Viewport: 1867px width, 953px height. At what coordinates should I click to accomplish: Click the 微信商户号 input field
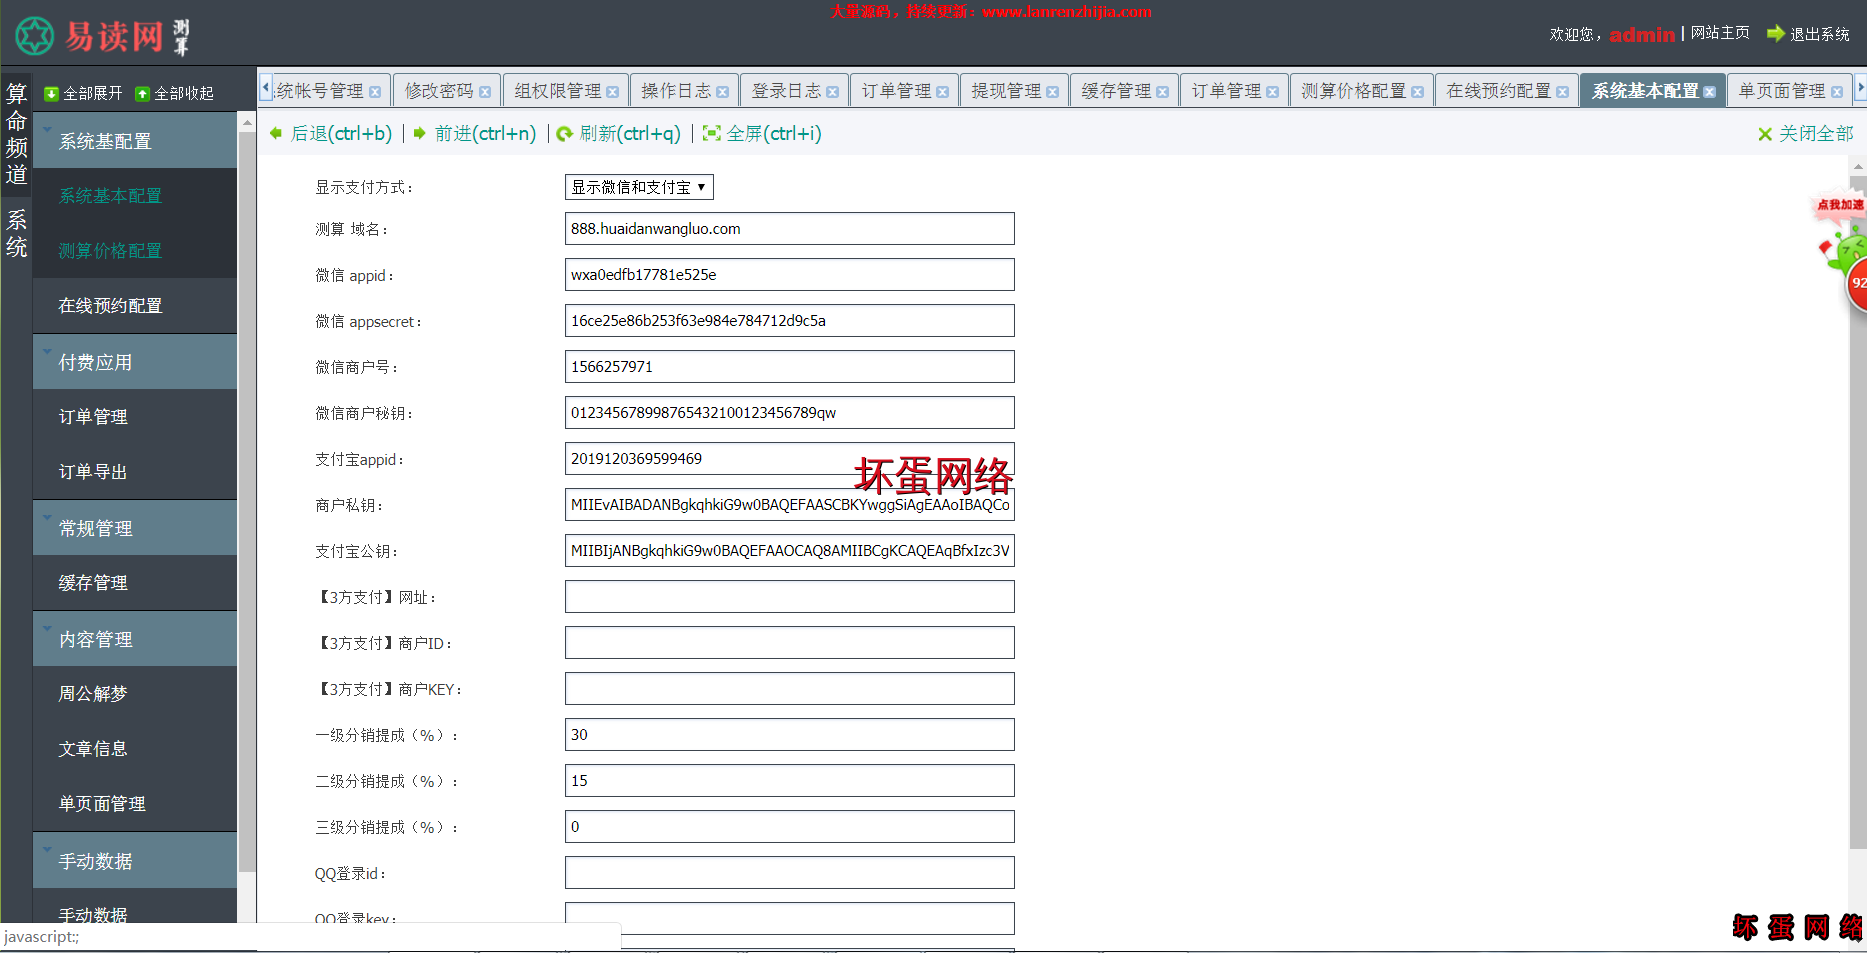tap(789, 367)
